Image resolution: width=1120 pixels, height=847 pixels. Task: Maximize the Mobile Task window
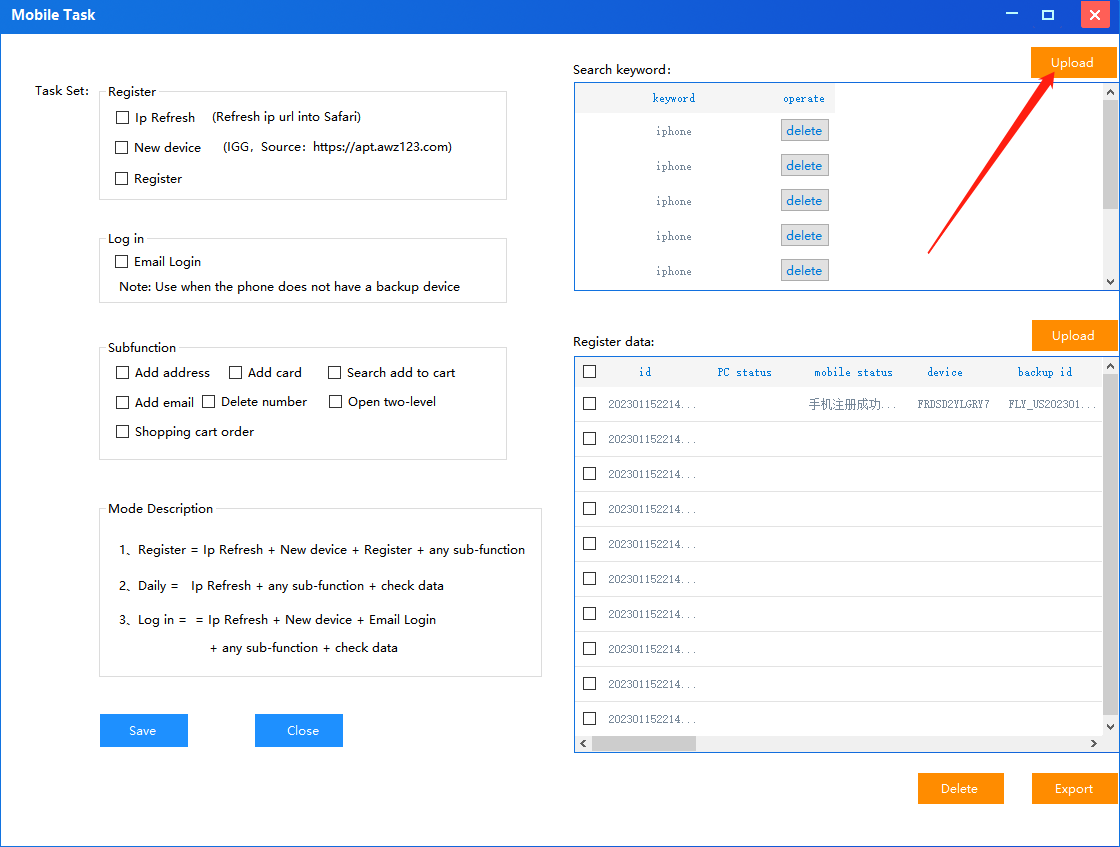click(1048, 14)
